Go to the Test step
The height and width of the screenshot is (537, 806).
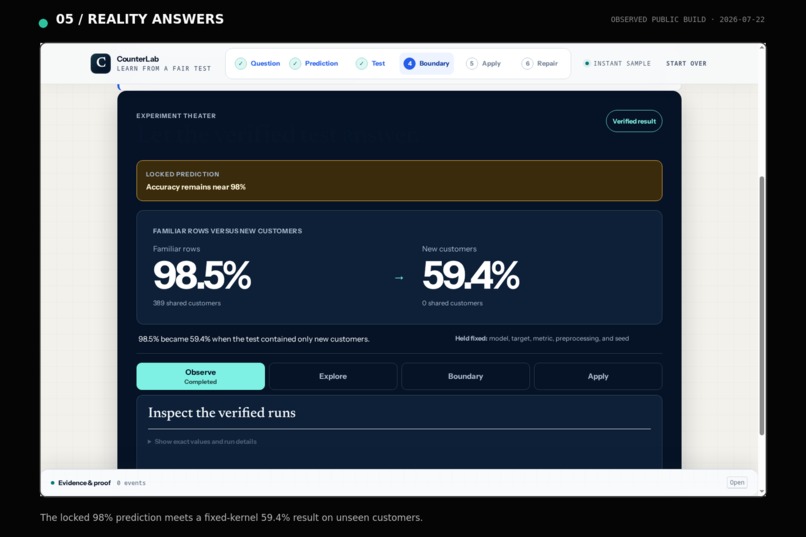[x=371, y=64]
